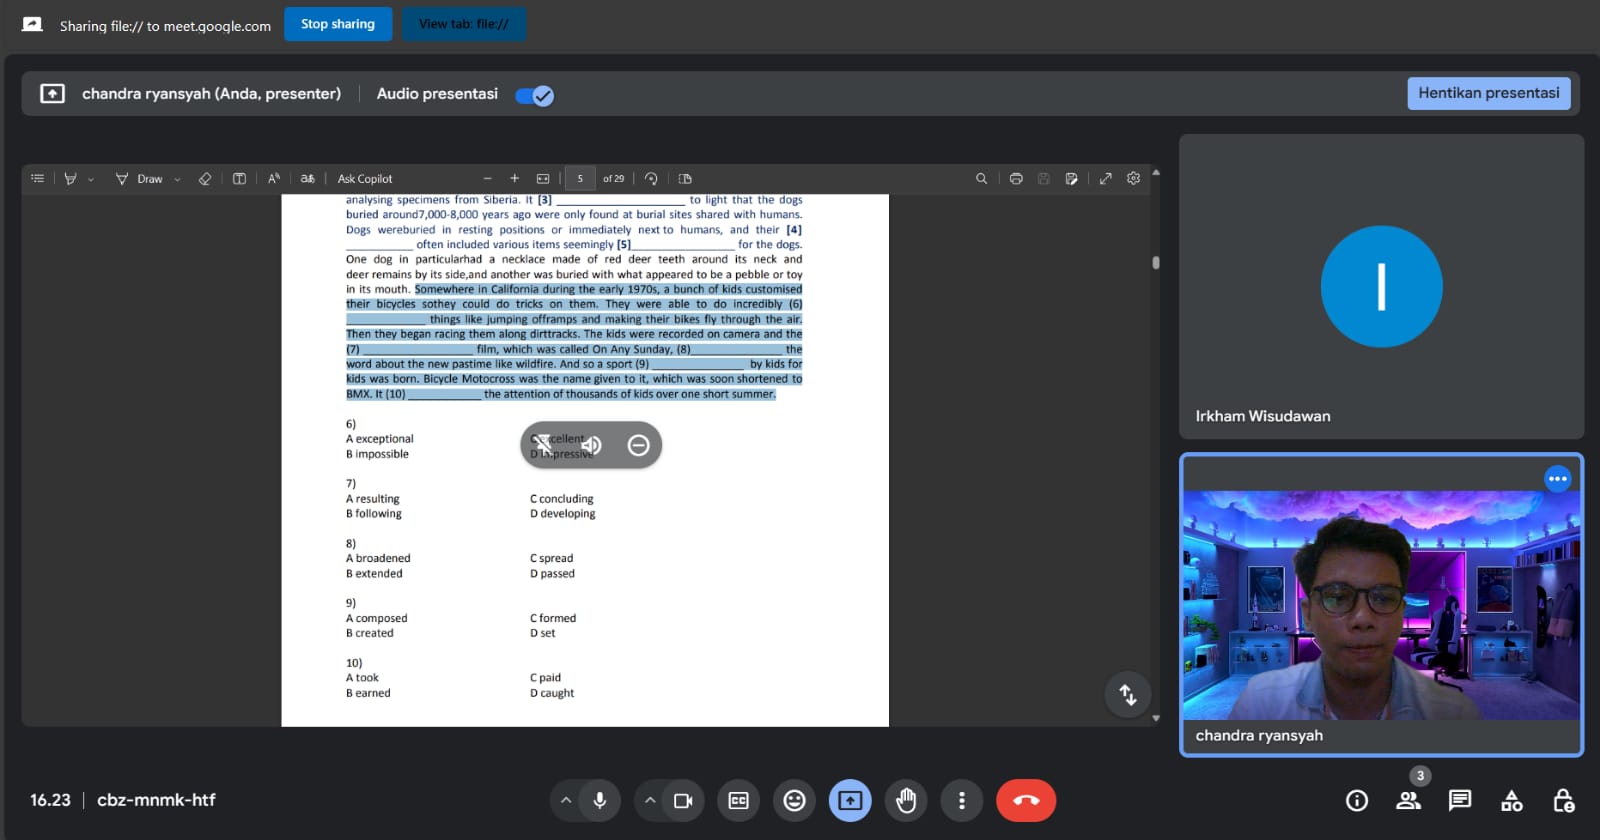
Task: Open Activities panel icon
Action: [1512, 800]
